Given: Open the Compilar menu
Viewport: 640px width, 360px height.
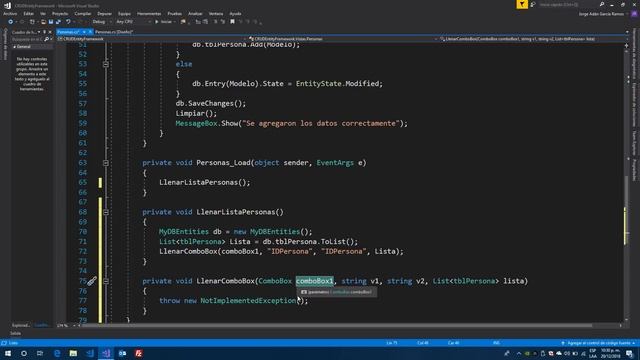Looking at the screenshot, I should [x=83, y=13].
